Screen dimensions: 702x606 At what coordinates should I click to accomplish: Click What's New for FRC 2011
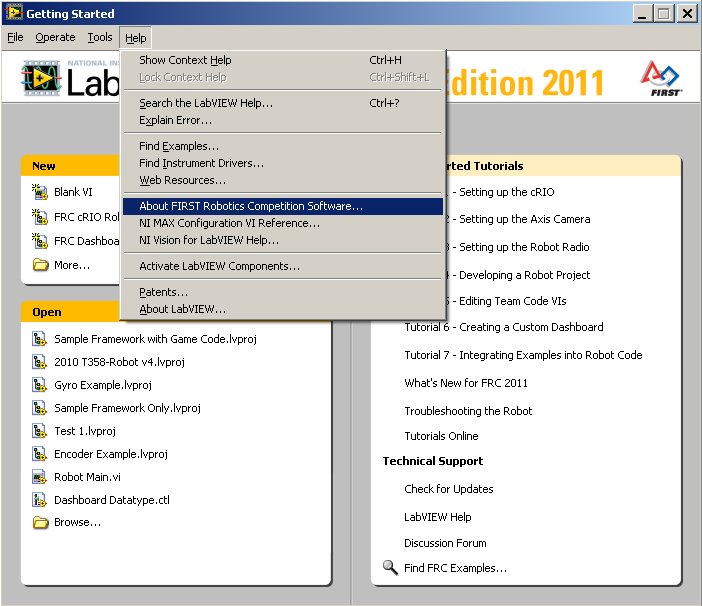466,383
